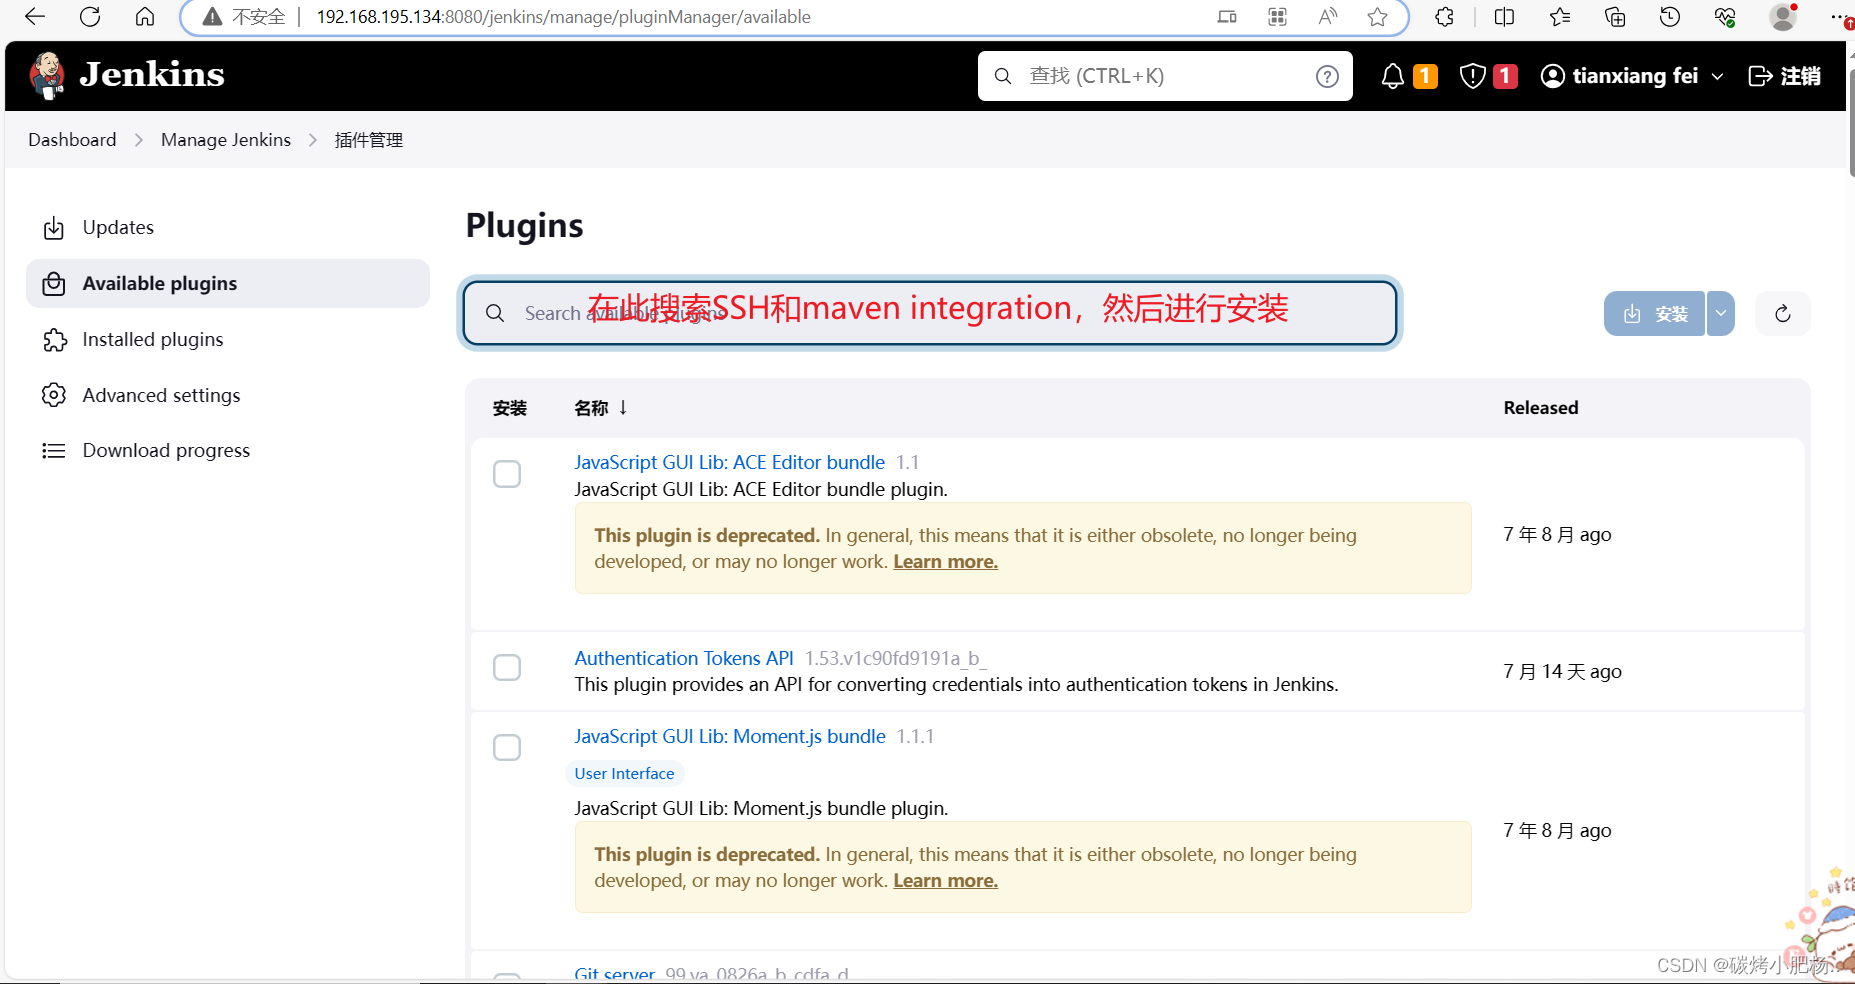
Task: Open Authentication Tokens API plugin link
Action: [684, 658]
